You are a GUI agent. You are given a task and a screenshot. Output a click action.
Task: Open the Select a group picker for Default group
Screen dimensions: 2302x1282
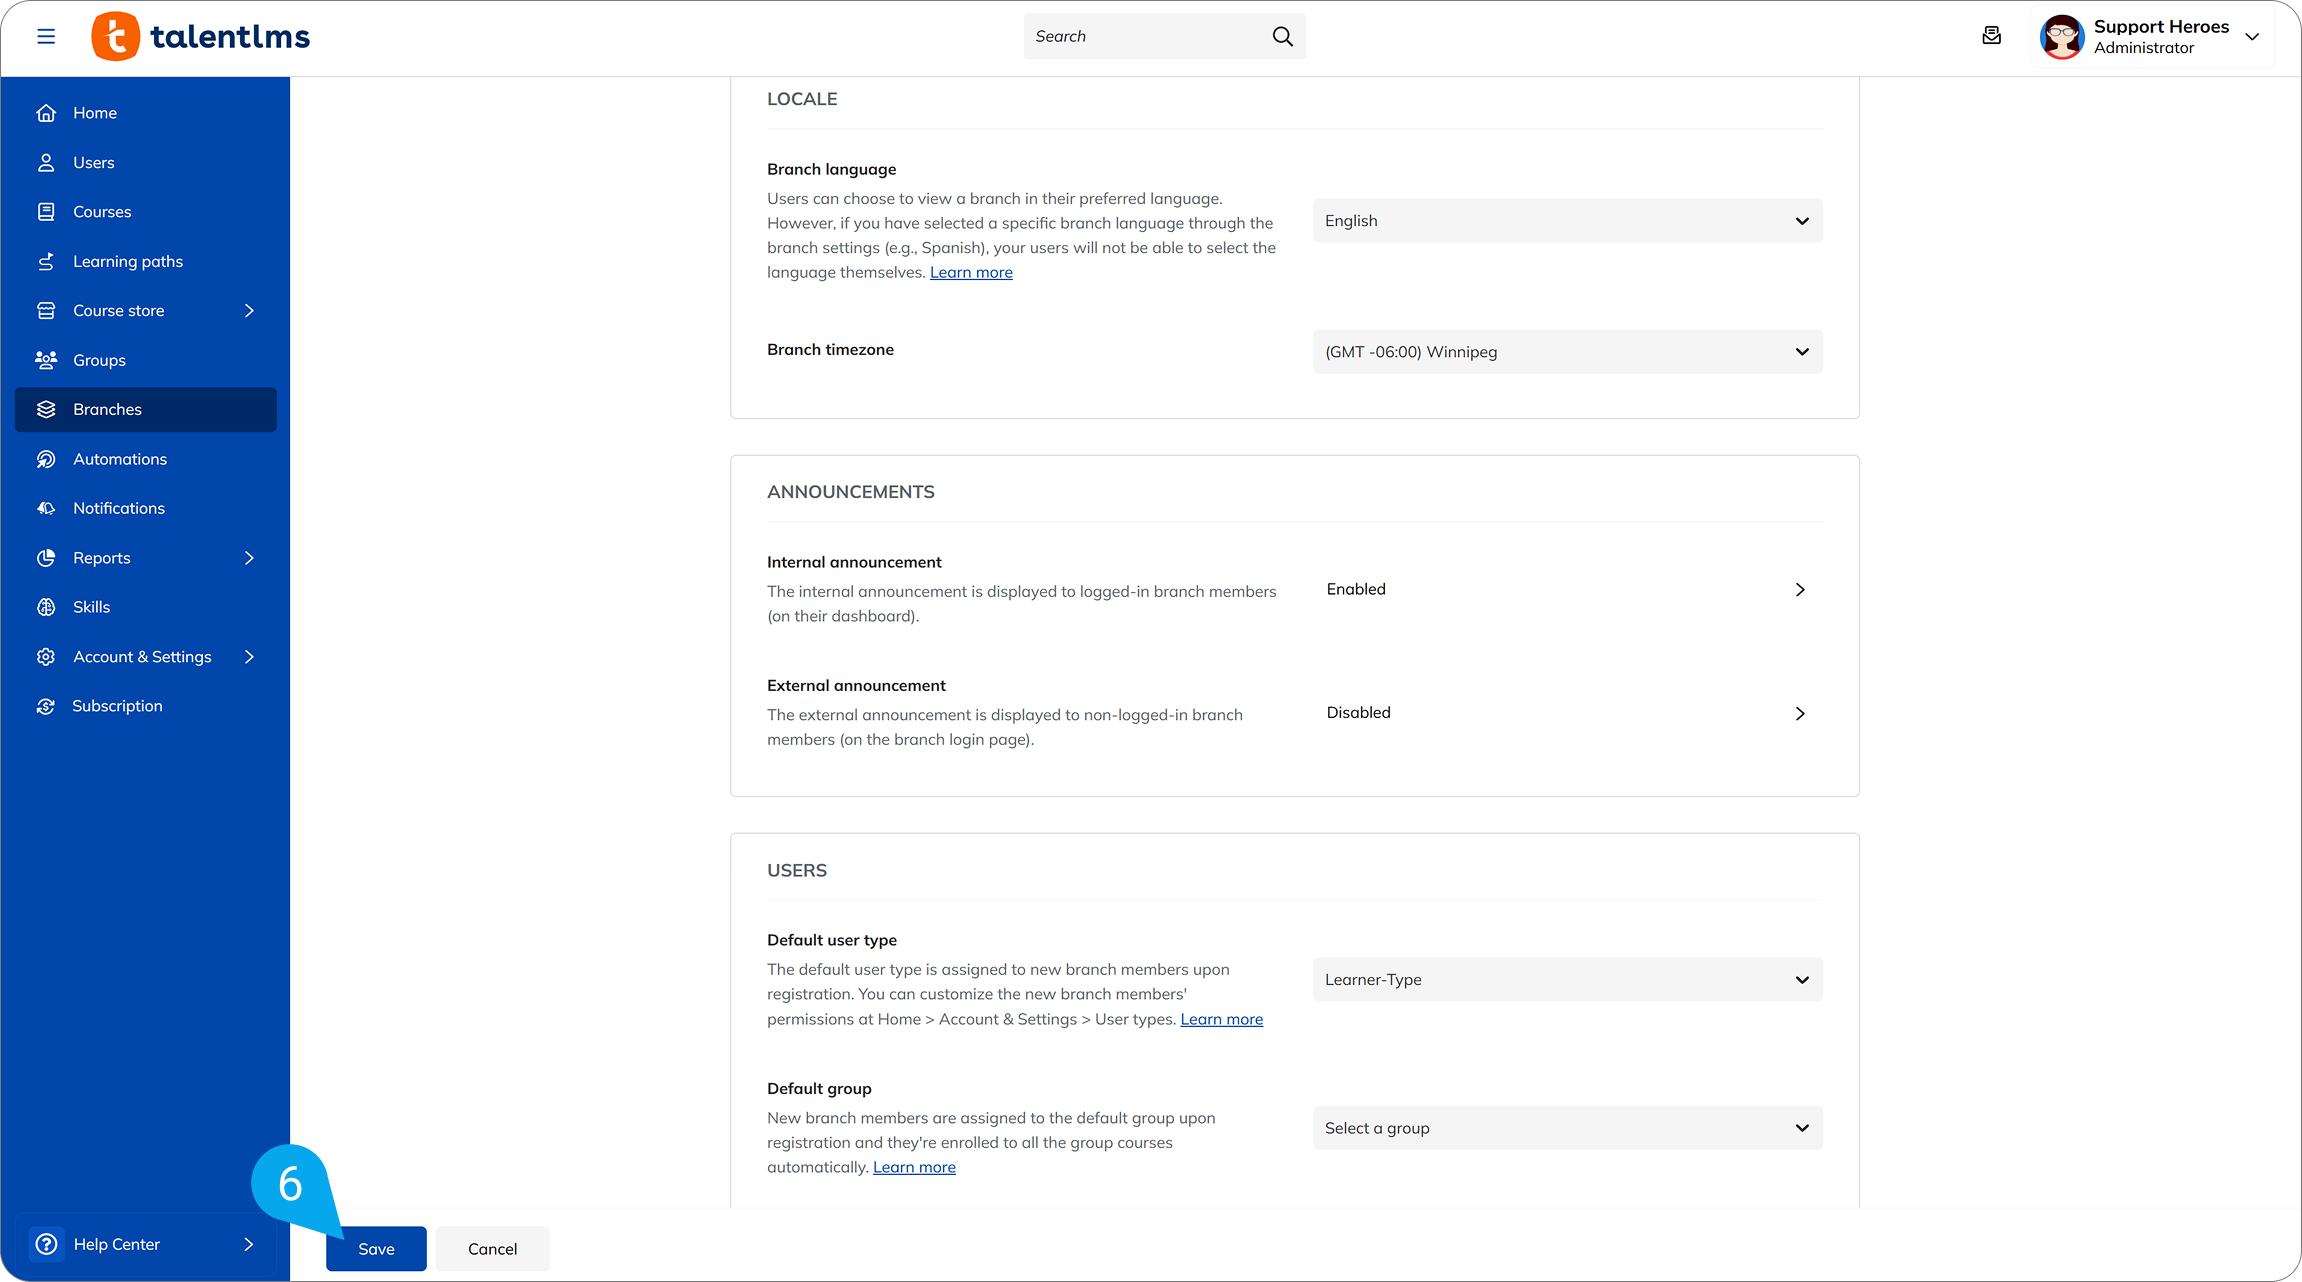point(1566,1127)
